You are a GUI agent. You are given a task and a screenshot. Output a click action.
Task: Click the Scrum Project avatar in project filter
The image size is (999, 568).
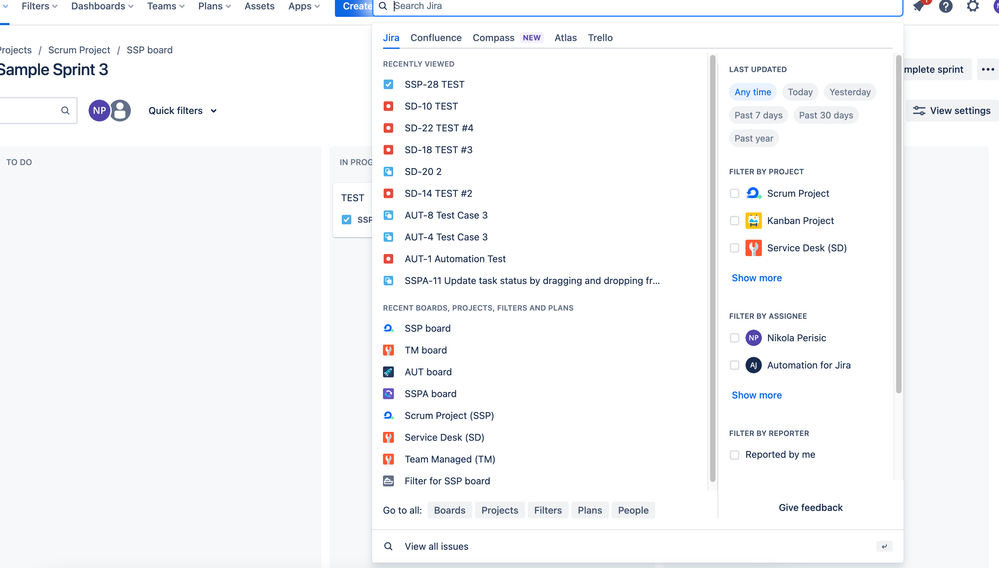coord(754,193)
